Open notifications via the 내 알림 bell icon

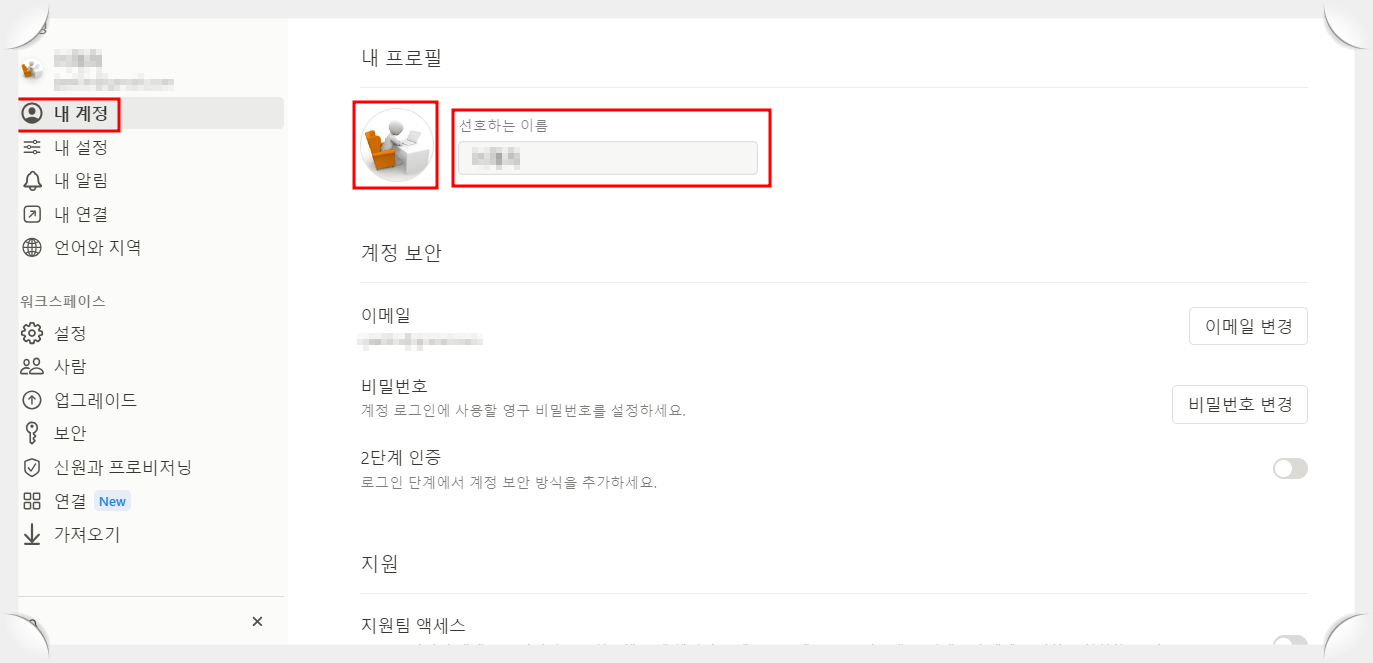[34, 180]
